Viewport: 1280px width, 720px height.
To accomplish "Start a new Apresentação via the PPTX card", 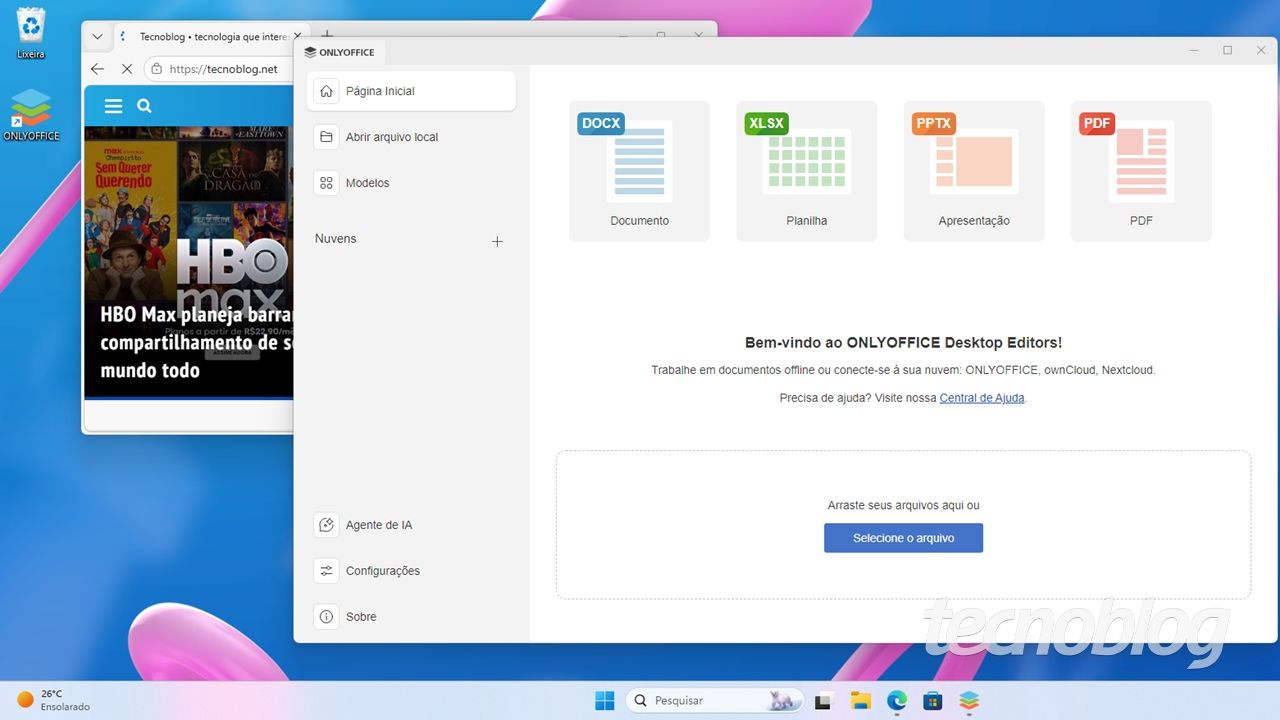I will point(973,165).
